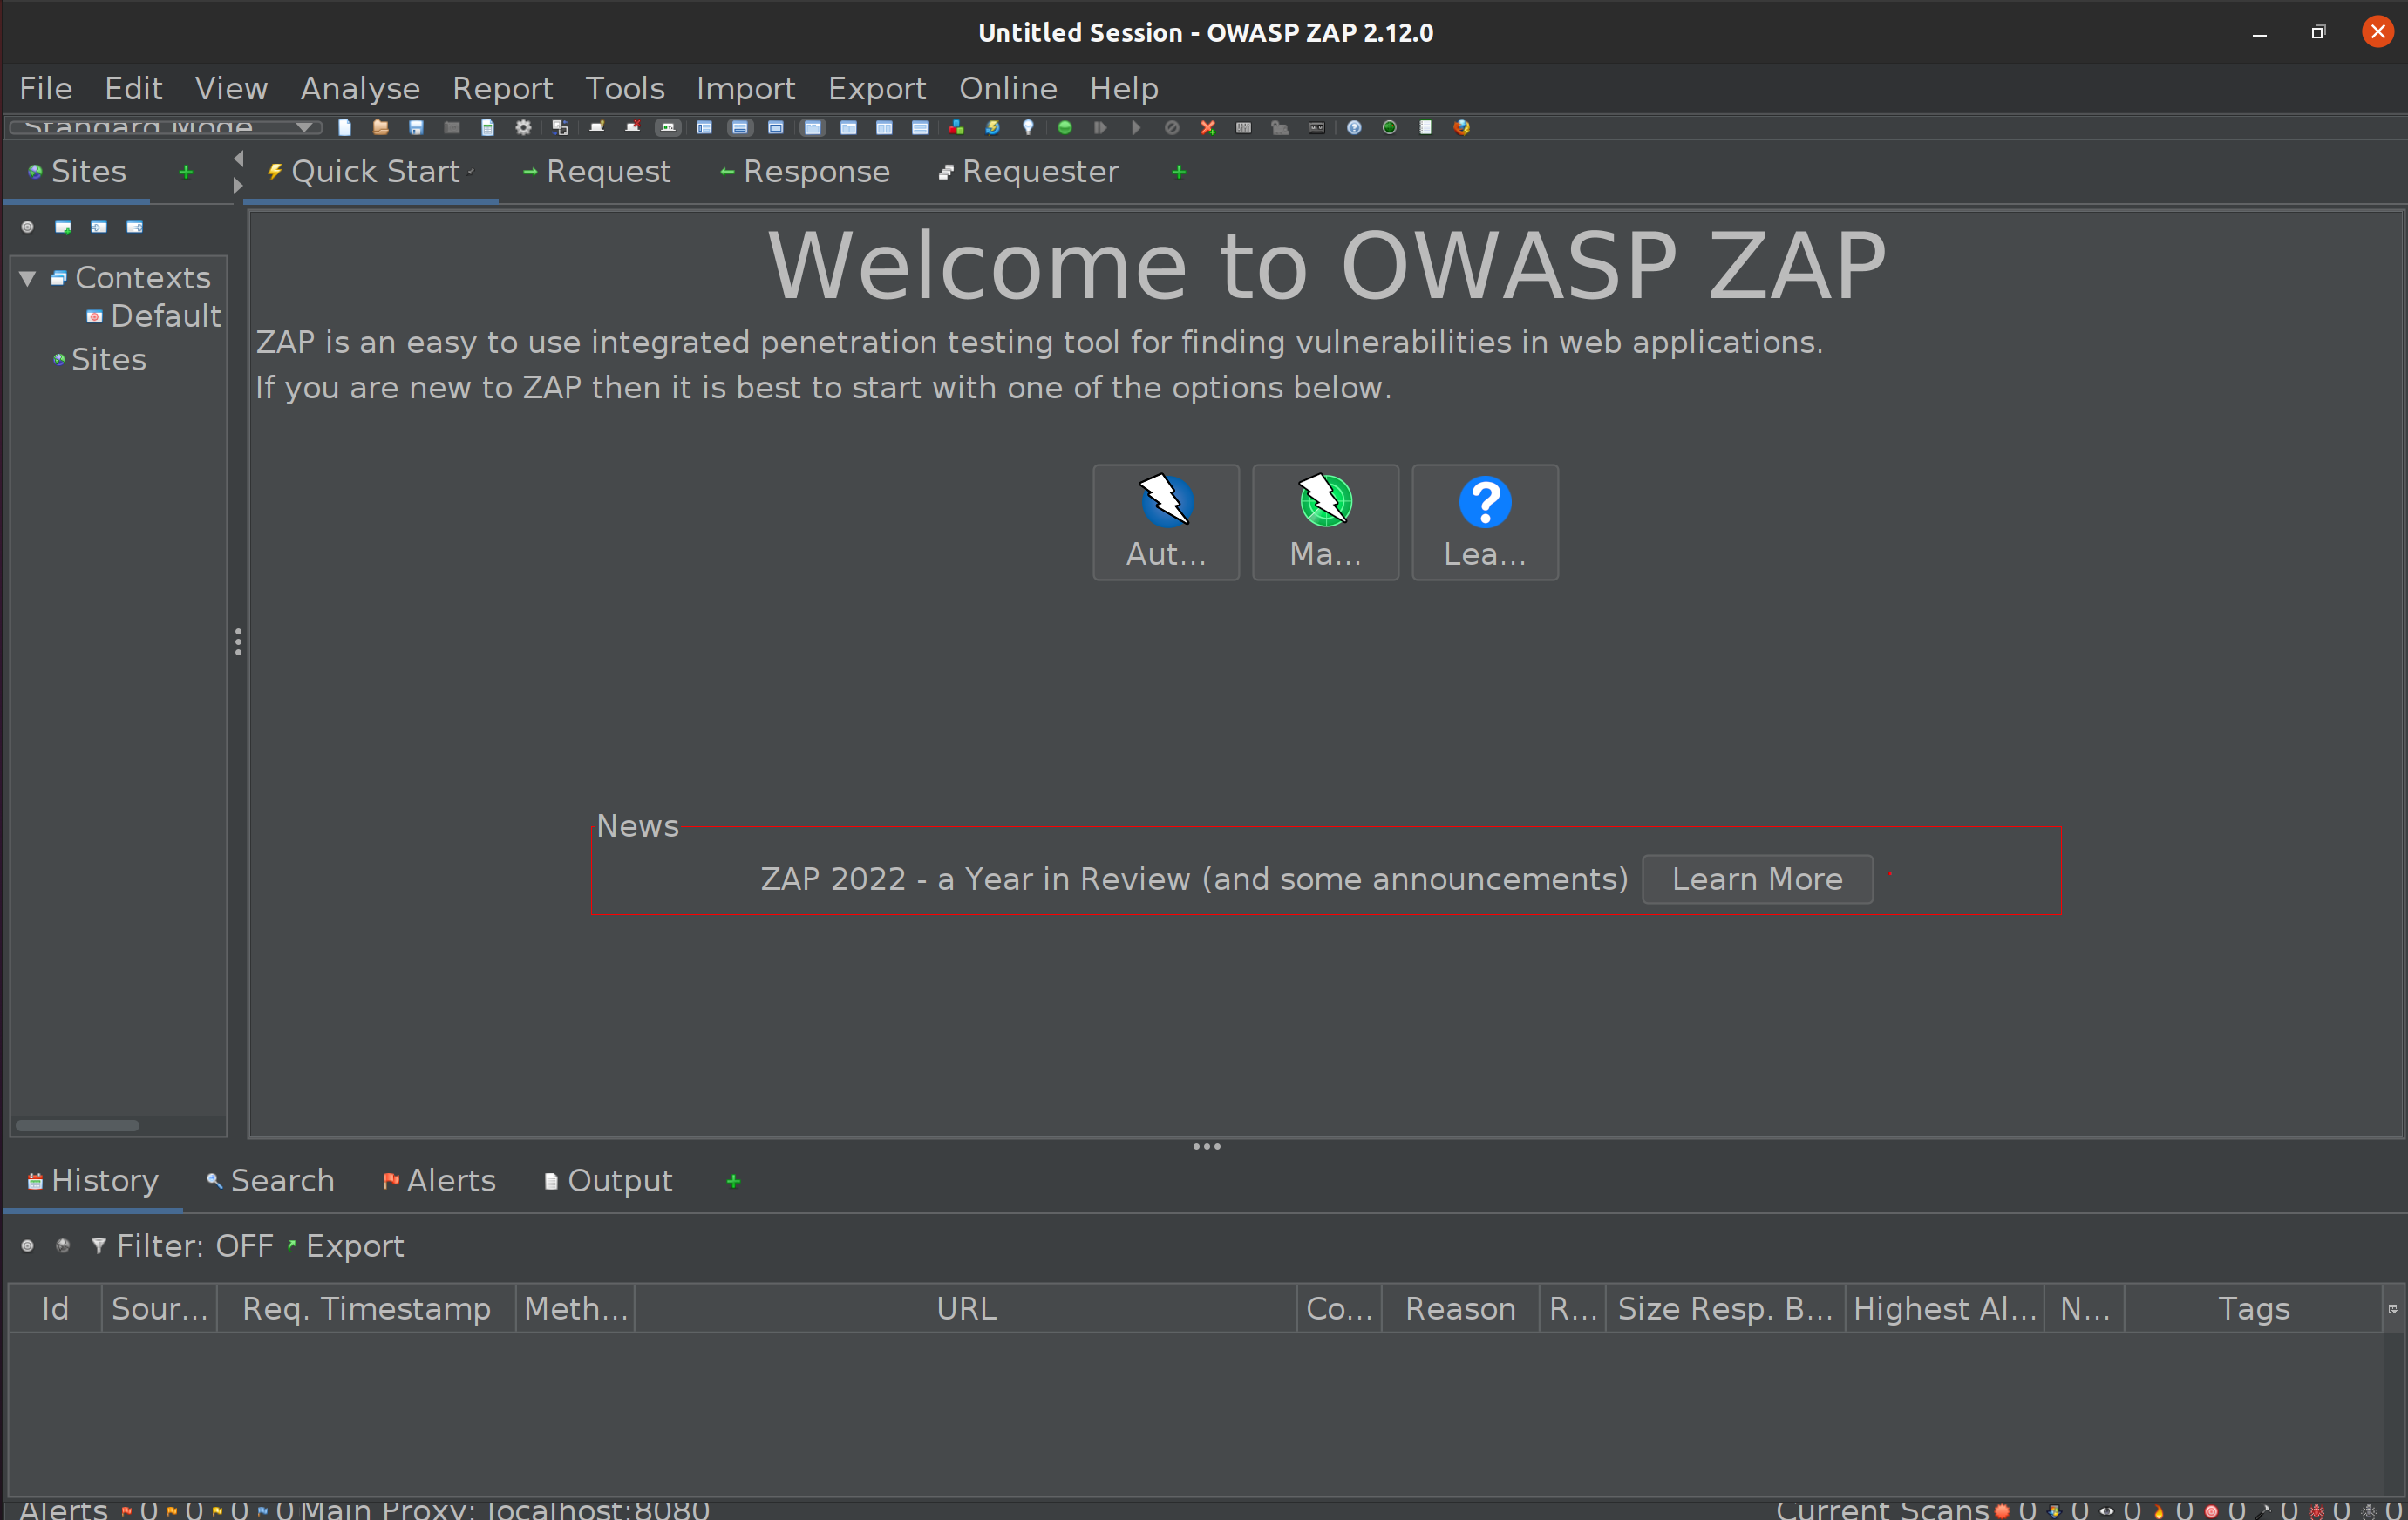This screenshot has height=1520, width=2408.
Task: Select the Automated Scan option
Action: (x=1165, y=521)
